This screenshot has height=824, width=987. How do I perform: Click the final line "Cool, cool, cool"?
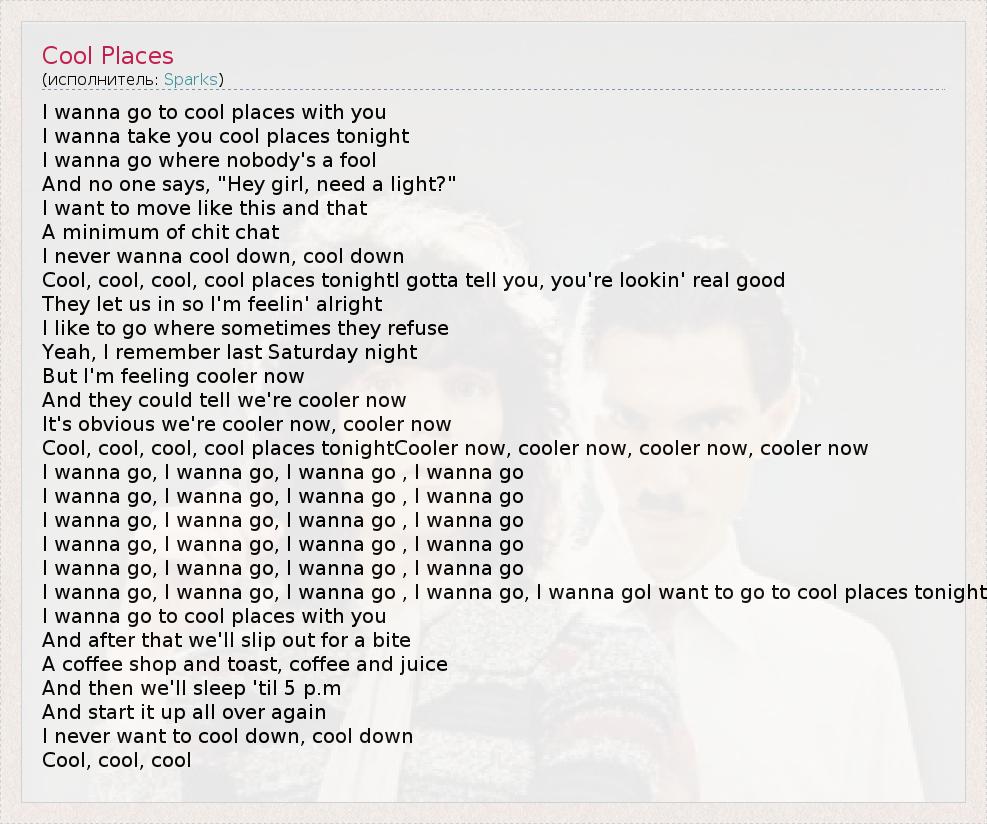[x=116, y=760]
